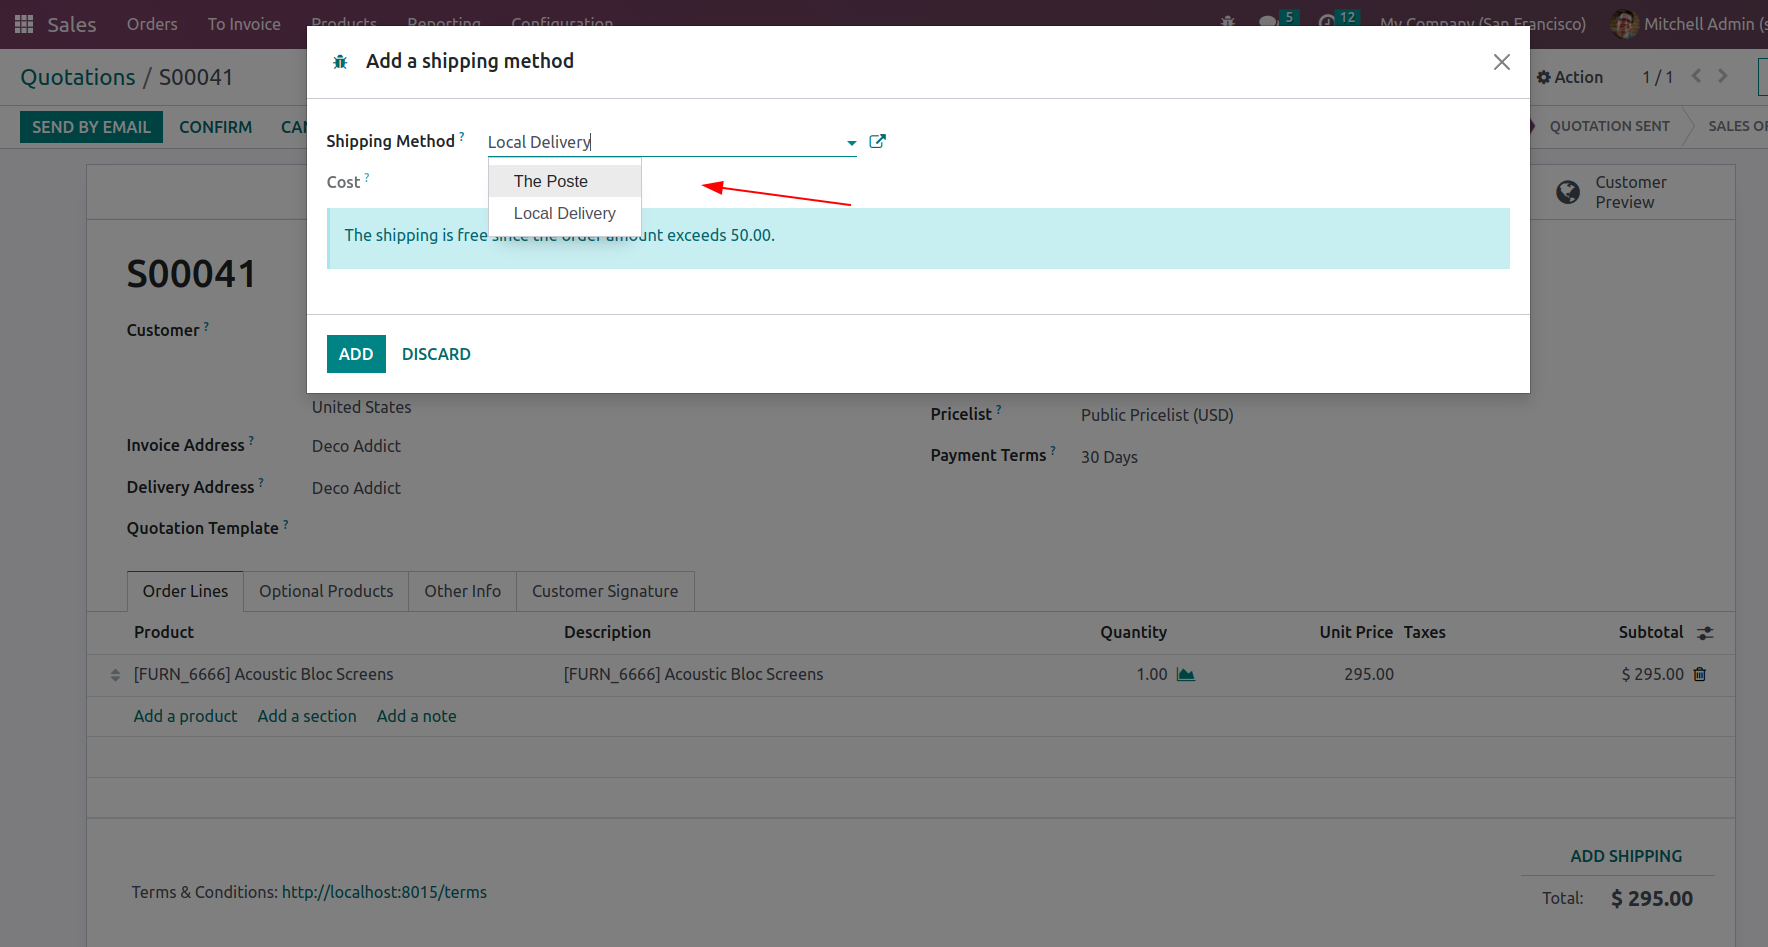Click the Shipping Method input field

(x=664, y=142)
